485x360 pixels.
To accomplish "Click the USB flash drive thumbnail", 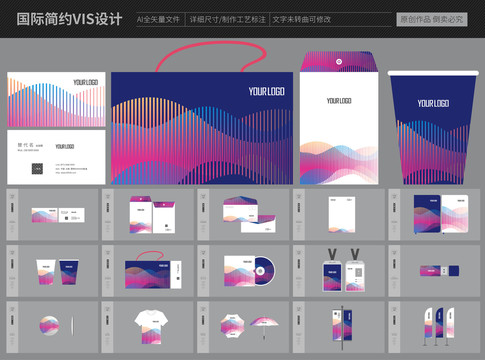I will [435, 271].
